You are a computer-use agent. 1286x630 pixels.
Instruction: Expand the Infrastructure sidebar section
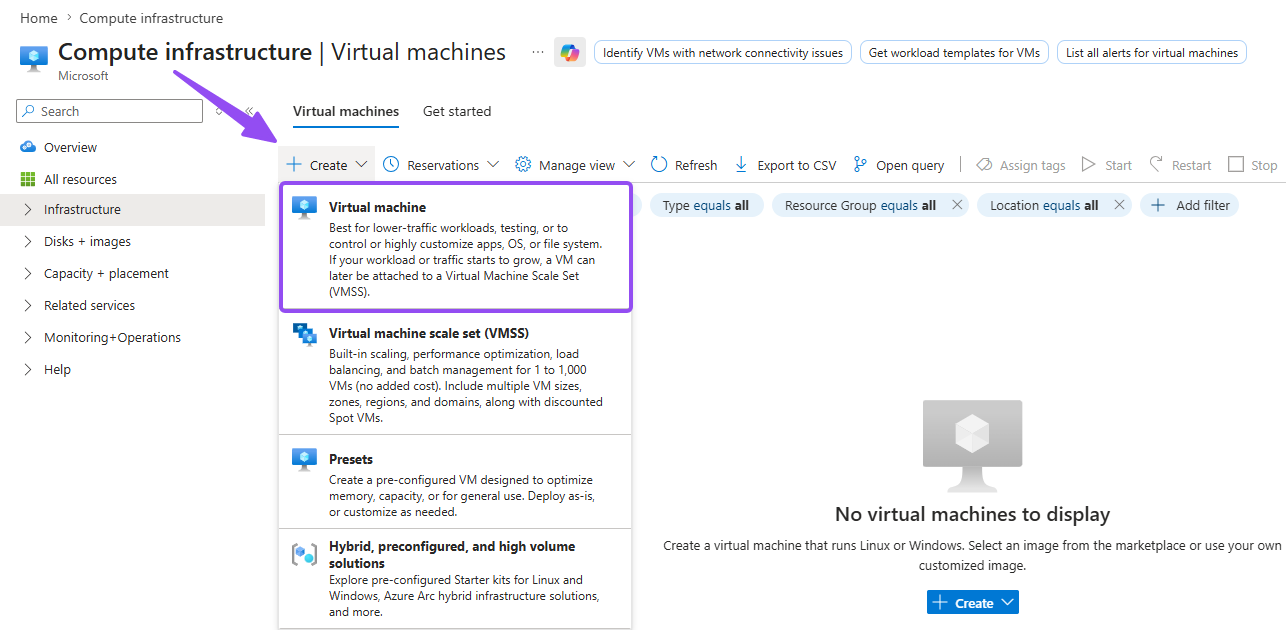[x=28, y=209]
